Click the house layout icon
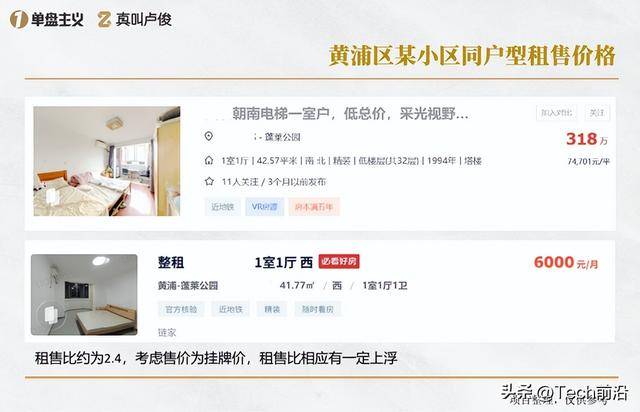Screen dimensions: 640x412 (x=209, y=160)
